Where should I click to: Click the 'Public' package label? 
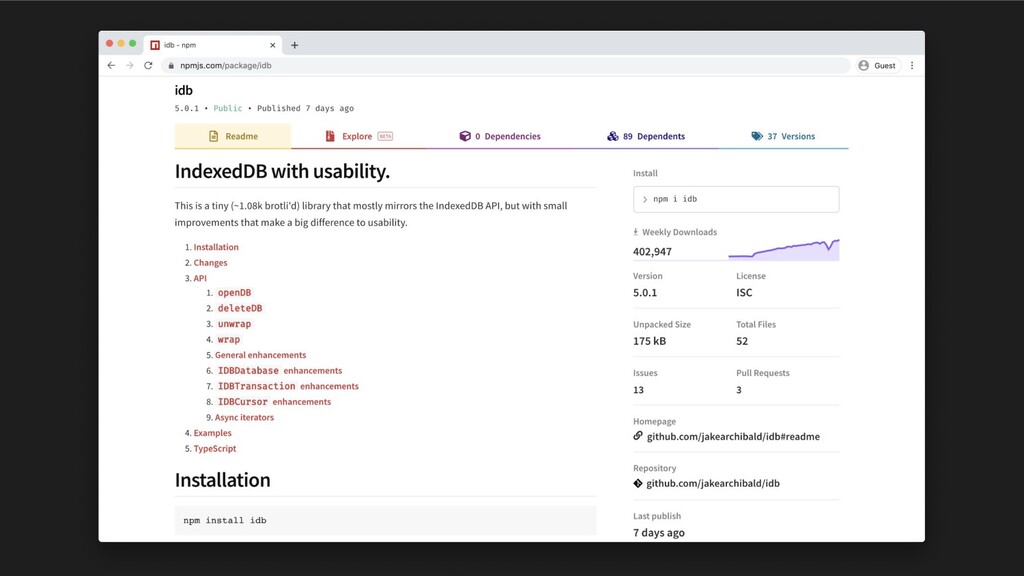point(227,108)
